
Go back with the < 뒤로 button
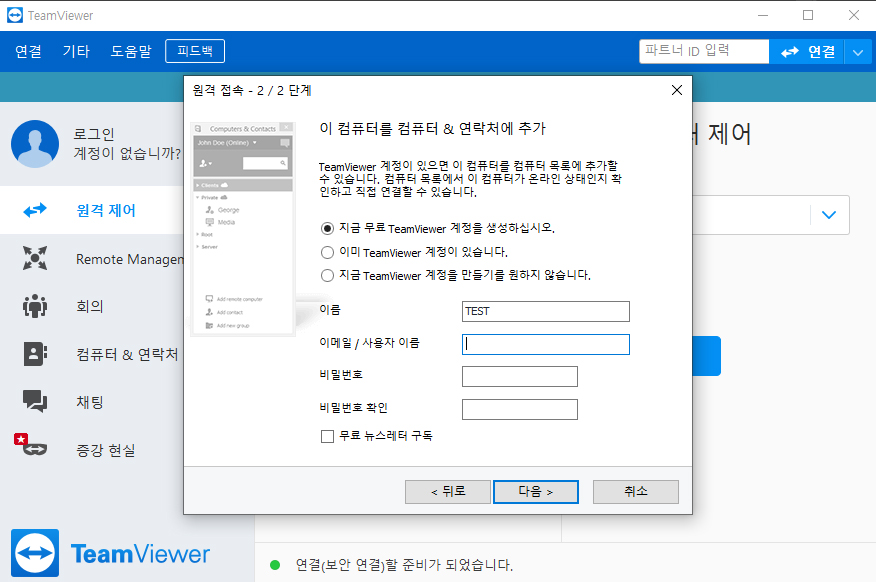tap(448, 492)
